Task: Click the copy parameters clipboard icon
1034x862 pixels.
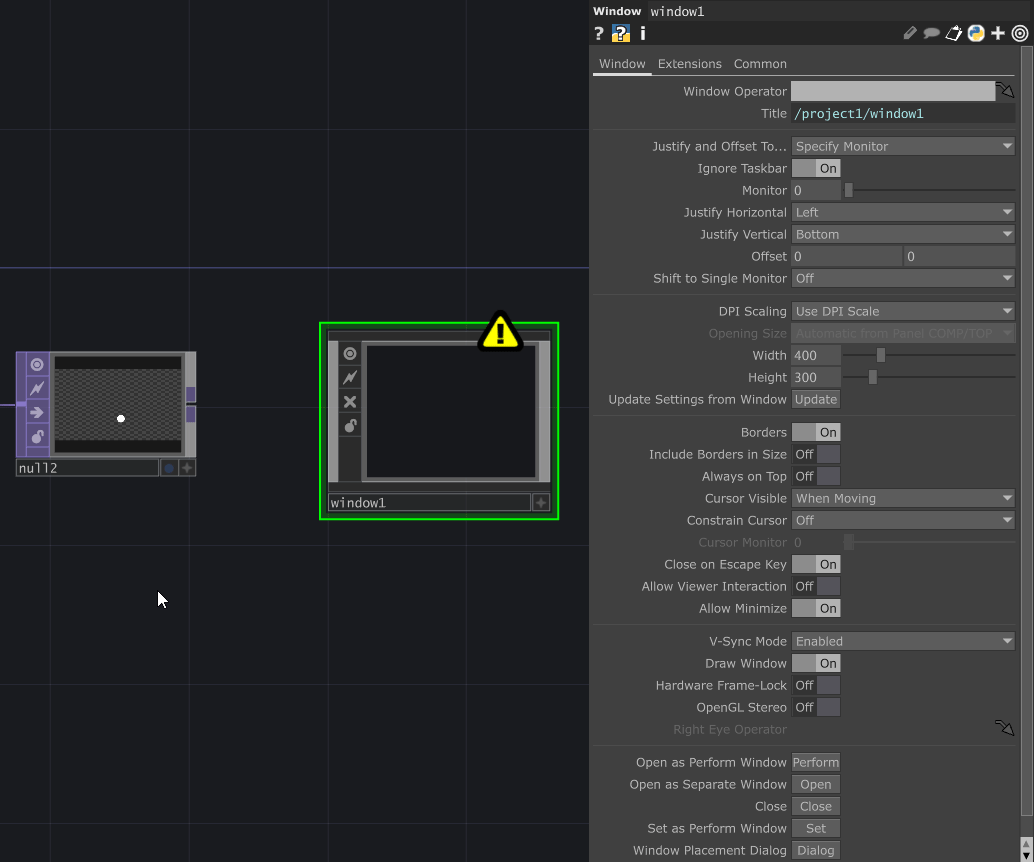Action: tap(953, 33)
